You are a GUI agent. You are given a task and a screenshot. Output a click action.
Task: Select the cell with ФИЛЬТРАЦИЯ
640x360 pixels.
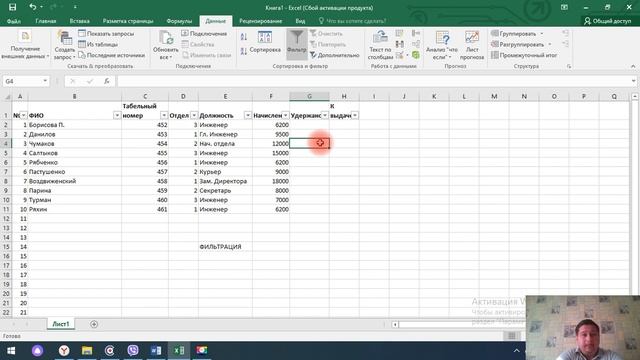click(225, 247)
